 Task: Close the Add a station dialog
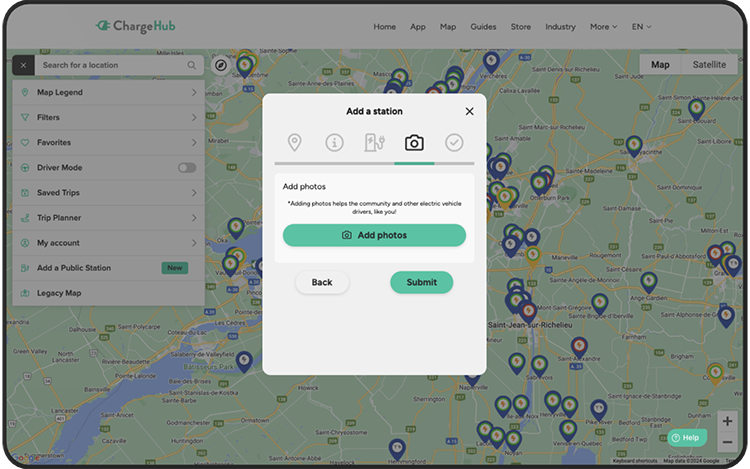click(x=470, y=111)
